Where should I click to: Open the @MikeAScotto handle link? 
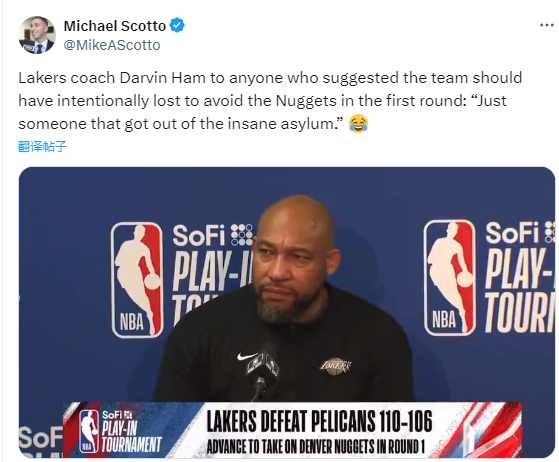click(112, 45)
